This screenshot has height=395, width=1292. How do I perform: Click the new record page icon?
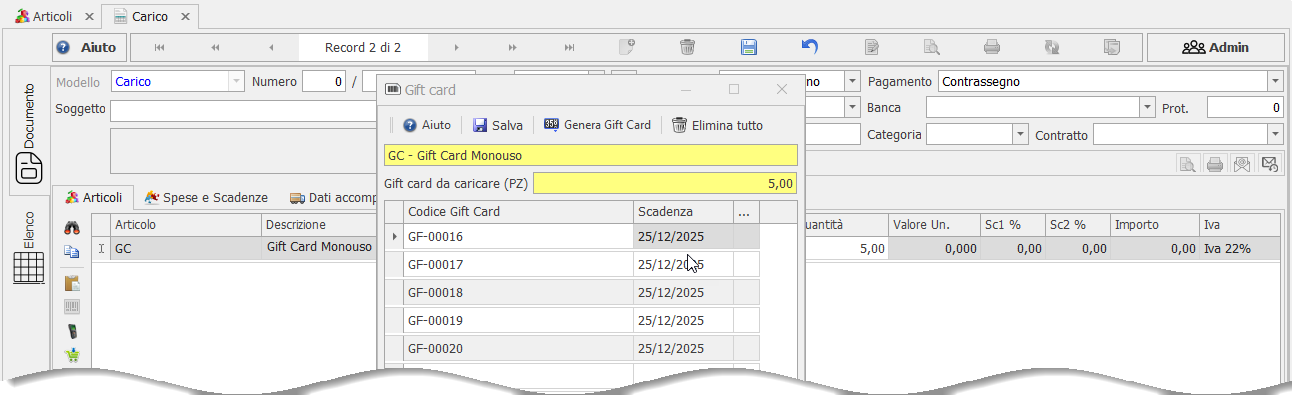[627, 47]
